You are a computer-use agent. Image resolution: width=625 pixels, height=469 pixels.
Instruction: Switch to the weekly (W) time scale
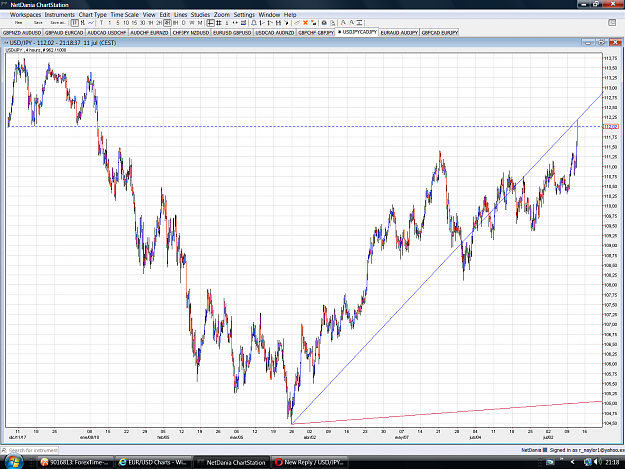pyautogui.click(x=192, y=23)
